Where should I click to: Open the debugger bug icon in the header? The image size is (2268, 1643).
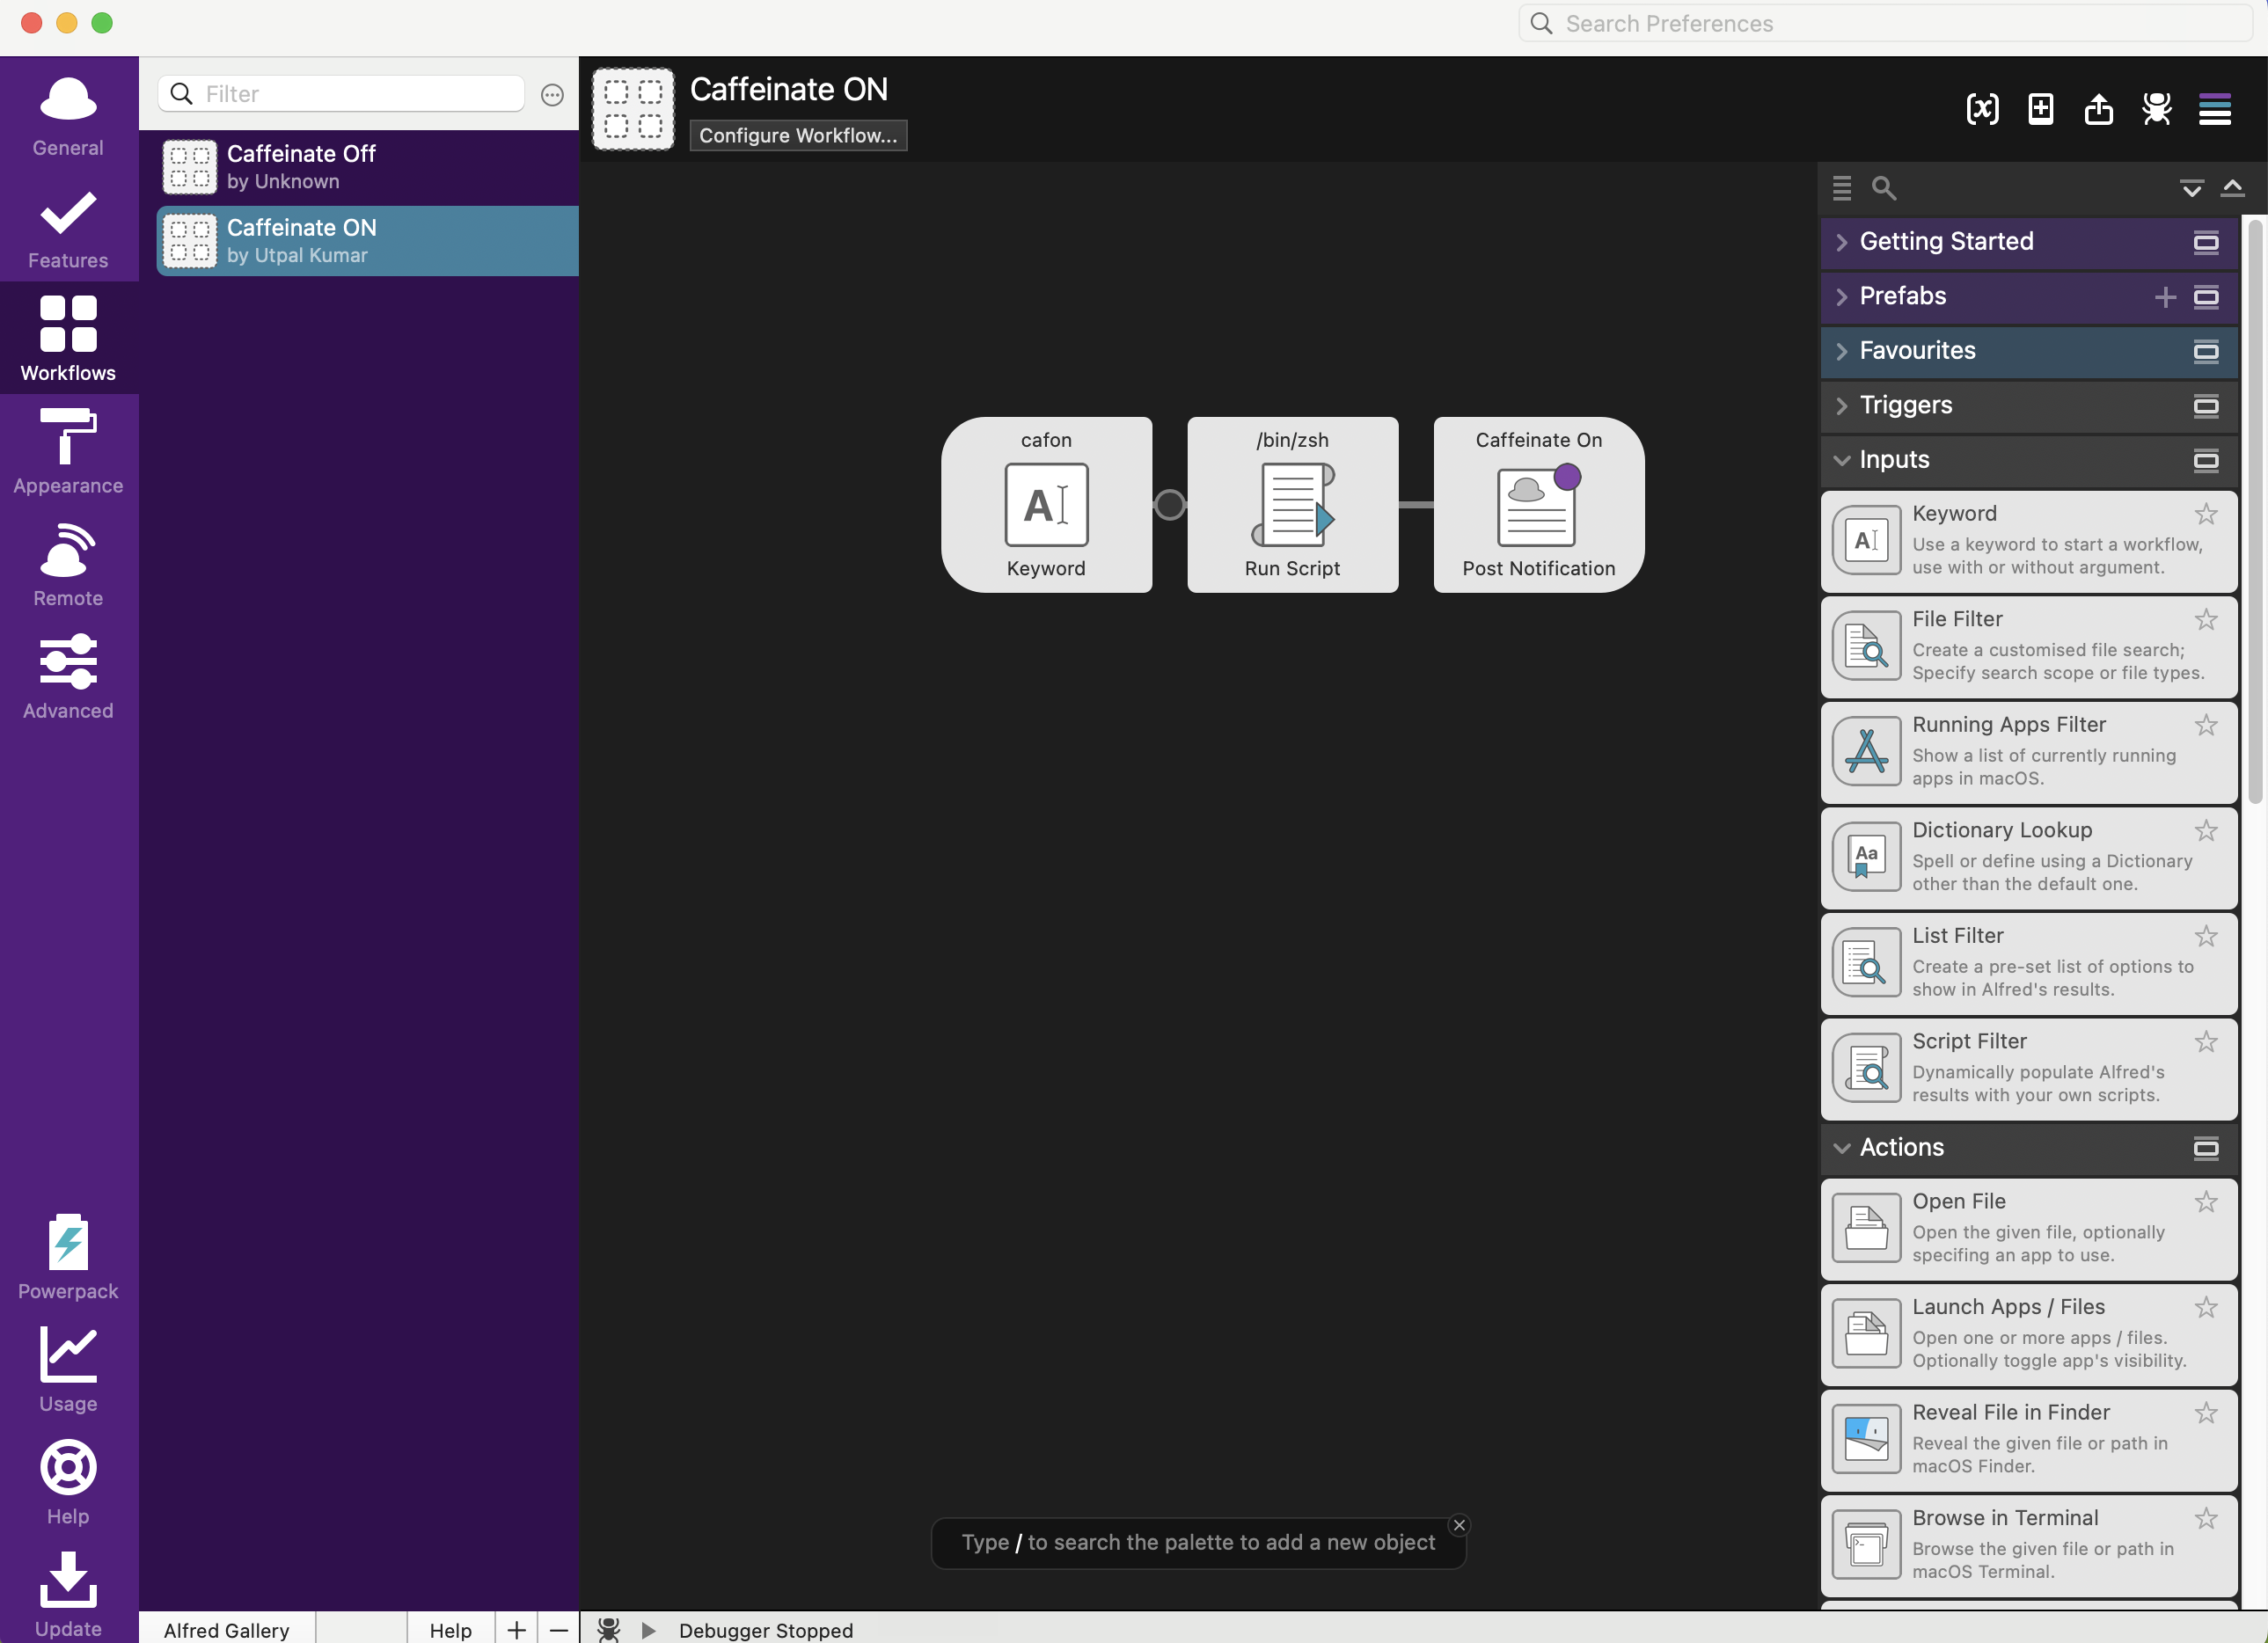coord(2156,109)
